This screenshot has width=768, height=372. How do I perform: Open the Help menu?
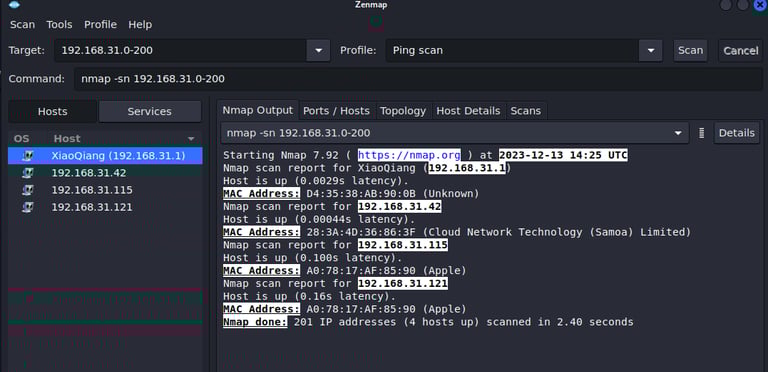(x=140, y=24)
